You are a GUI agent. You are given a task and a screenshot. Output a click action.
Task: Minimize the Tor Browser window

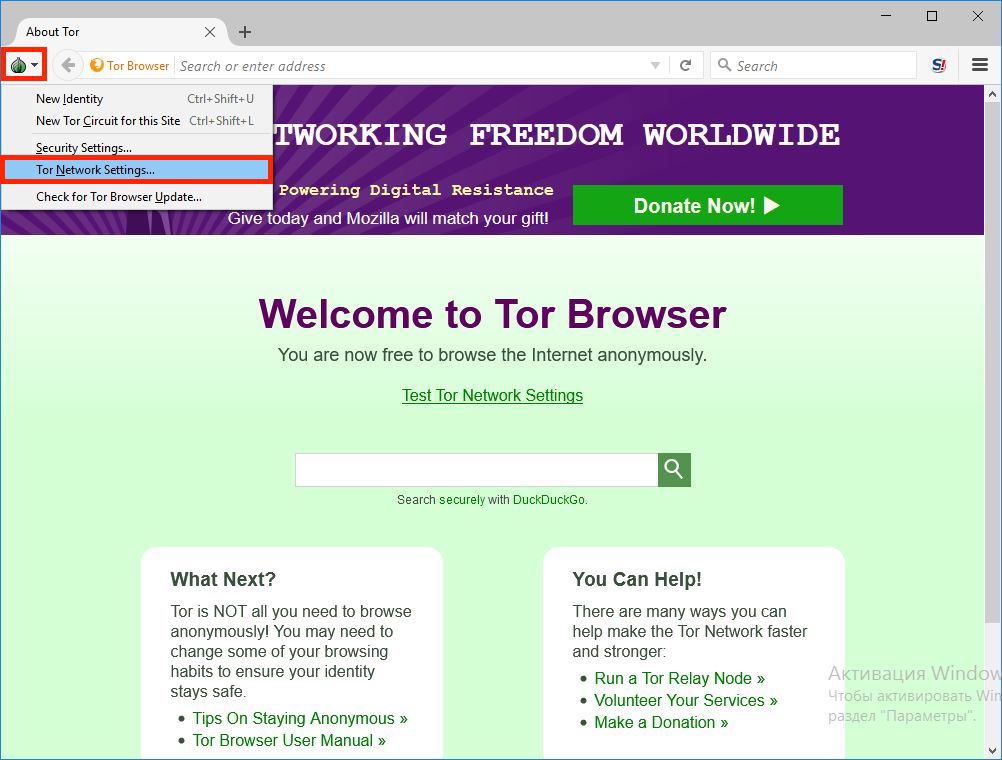tap(886, 16)
